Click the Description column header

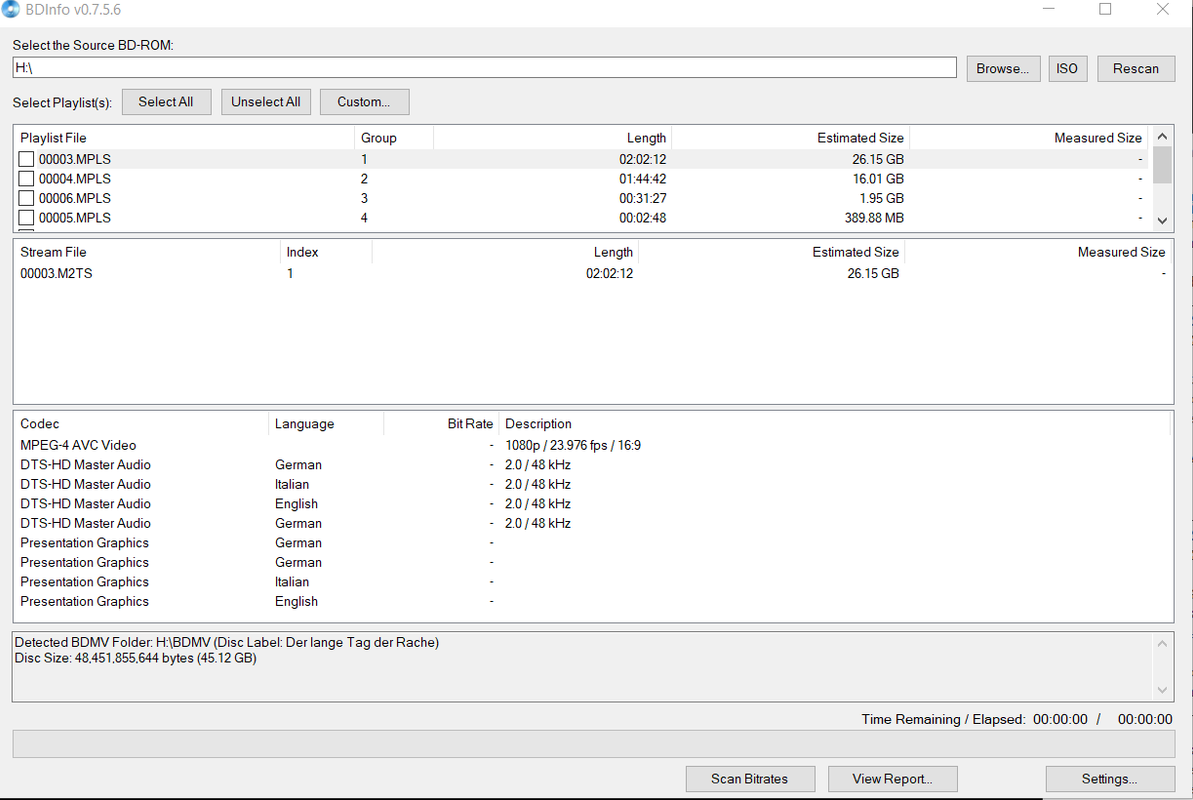coord(835,424)
